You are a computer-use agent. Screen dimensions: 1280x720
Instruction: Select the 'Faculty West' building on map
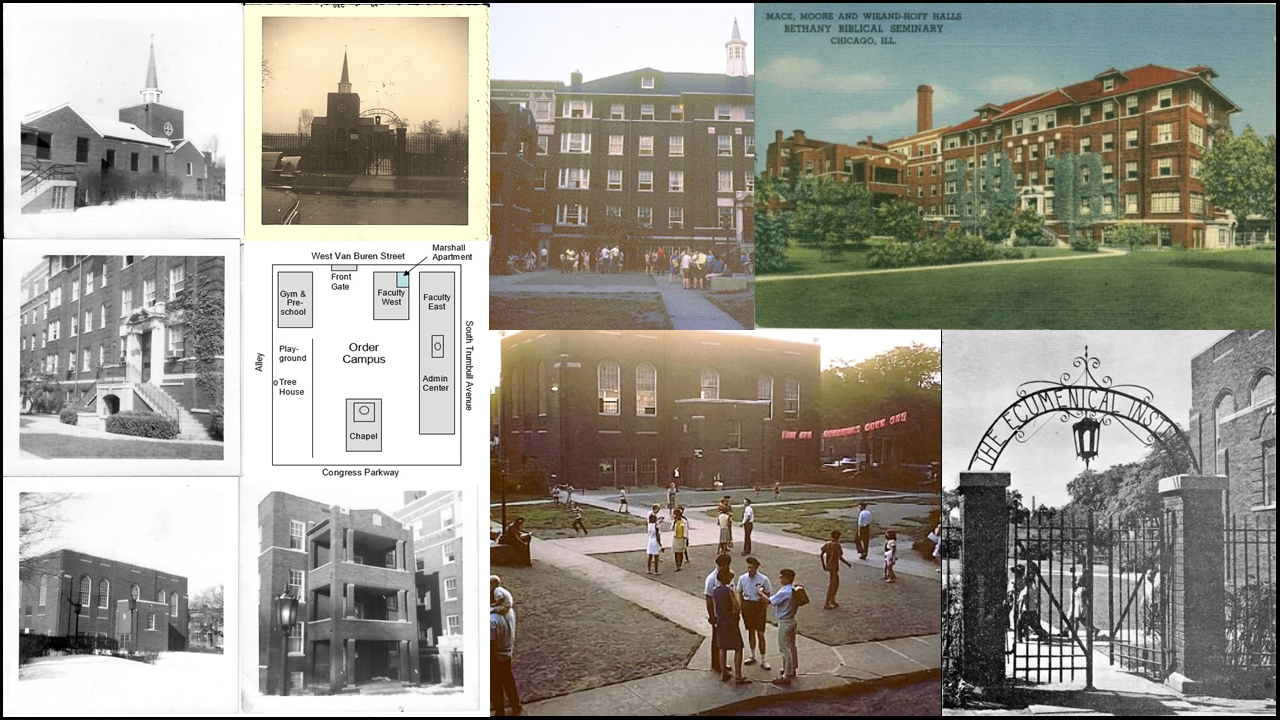391,295
